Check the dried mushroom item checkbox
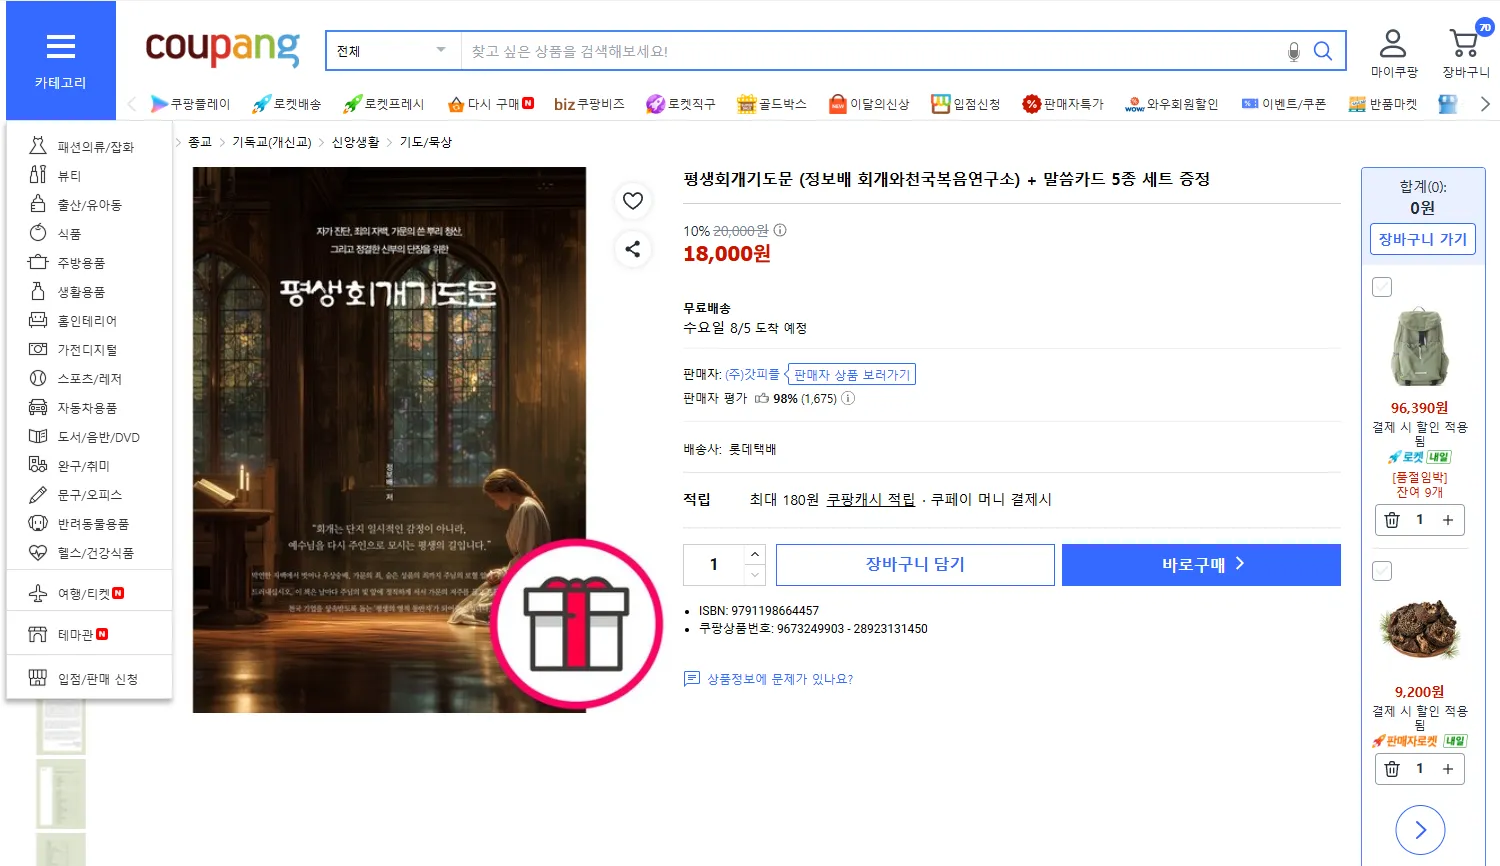The width and height of the screenshot is (1500, 866). click(1382, 571)
